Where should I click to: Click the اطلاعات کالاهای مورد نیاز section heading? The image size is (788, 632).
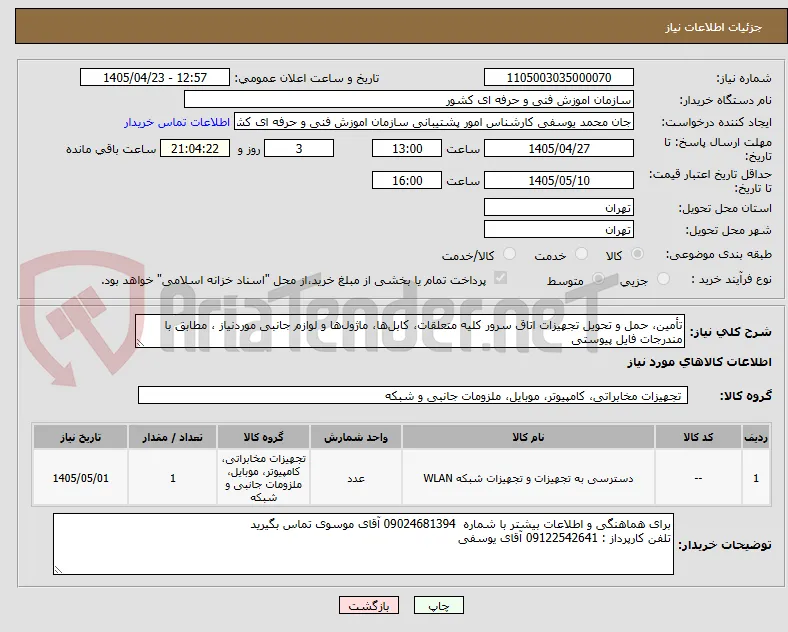click(x=699, y=362)
